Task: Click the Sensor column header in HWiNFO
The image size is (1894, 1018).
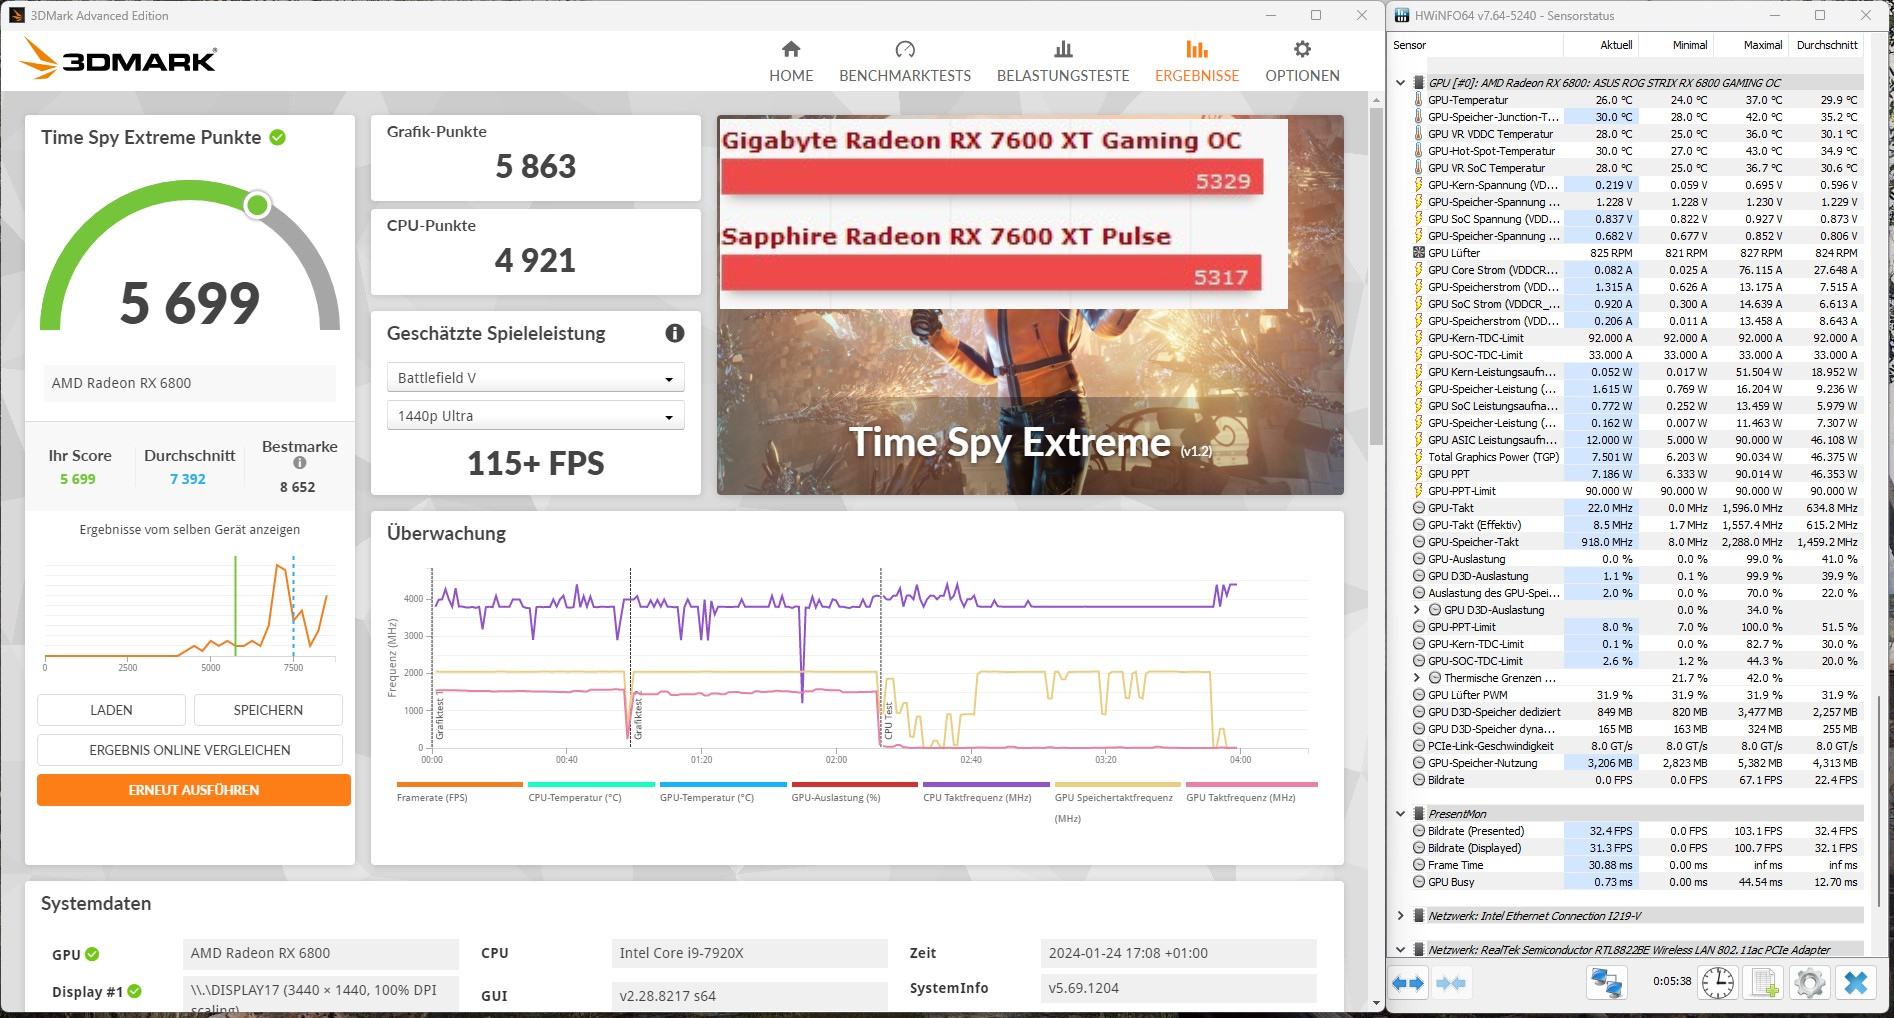Action: click(x=1475, y=45)
